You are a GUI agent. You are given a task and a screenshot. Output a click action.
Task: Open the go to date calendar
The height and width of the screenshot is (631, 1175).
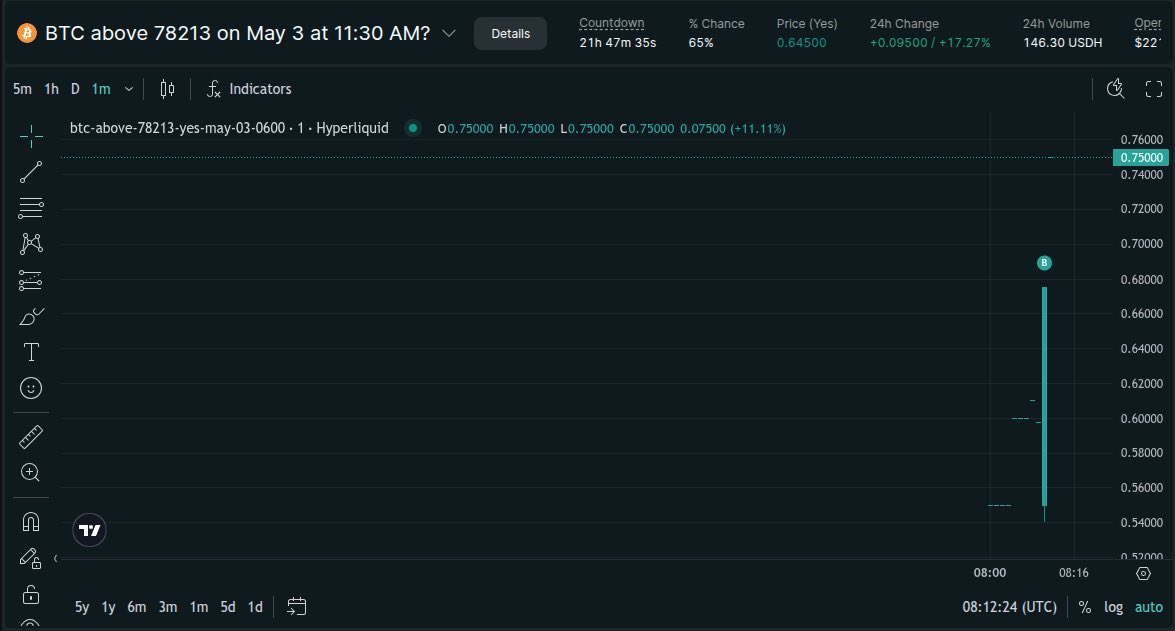(x=297, y=606)
